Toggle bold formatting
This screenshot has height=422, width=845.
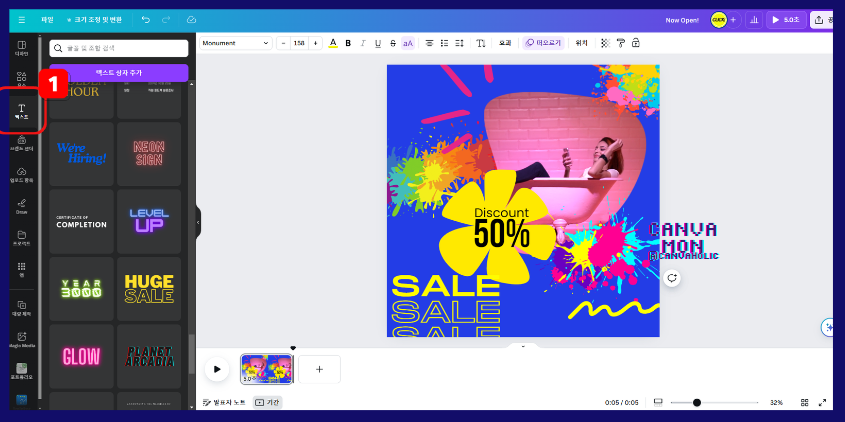[348, 43]
